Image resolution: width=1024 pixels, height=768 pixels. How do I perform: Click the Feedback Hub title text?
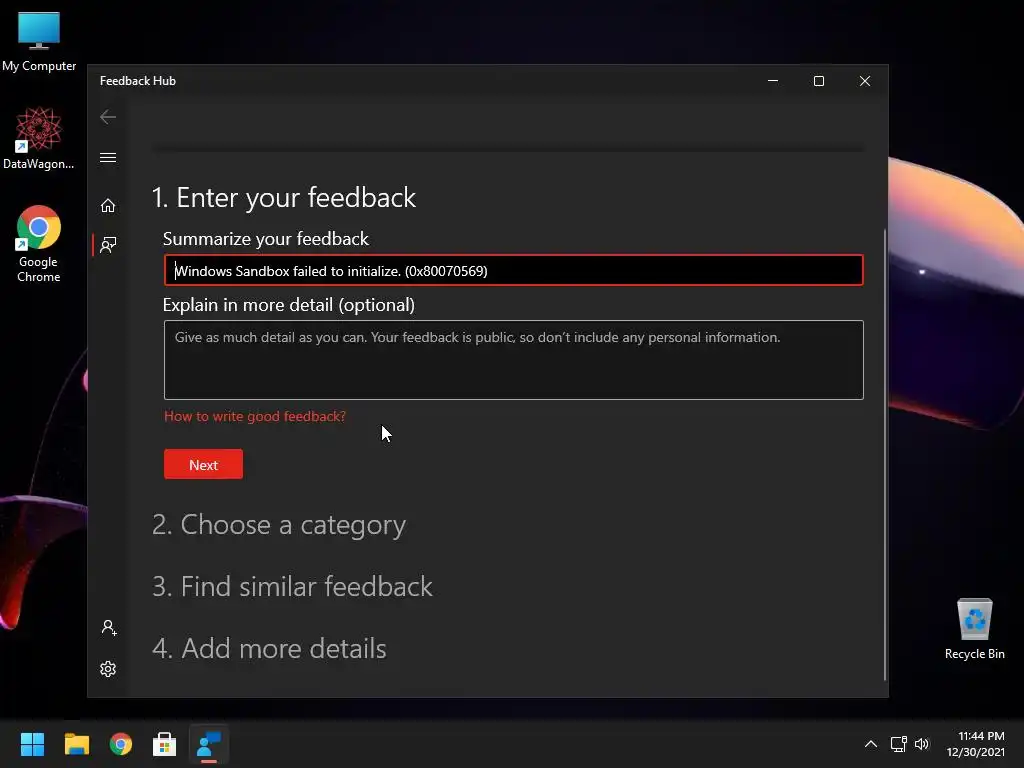[x=138, y=81]
